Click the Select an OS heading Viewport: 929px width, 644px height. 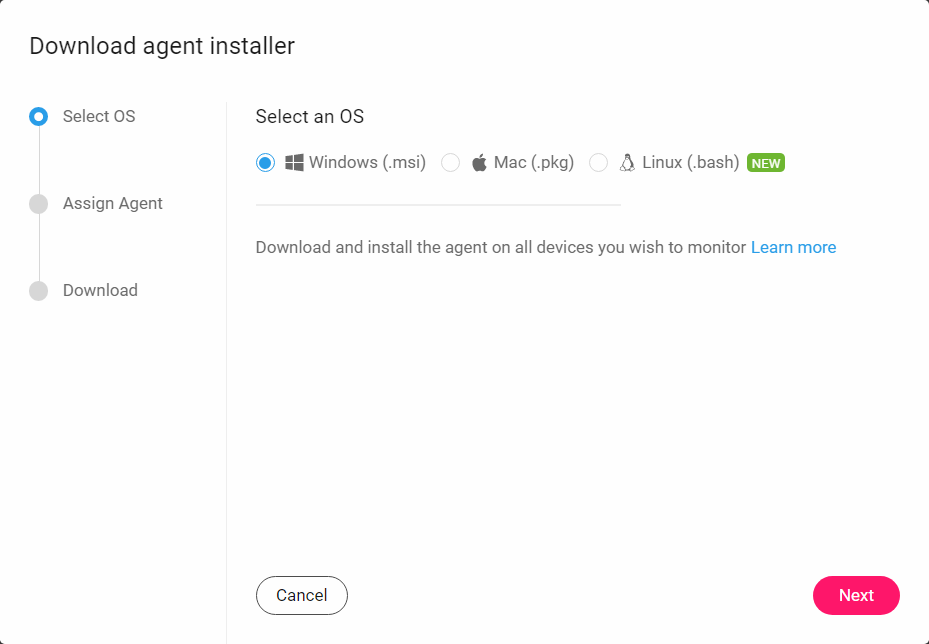310,116
